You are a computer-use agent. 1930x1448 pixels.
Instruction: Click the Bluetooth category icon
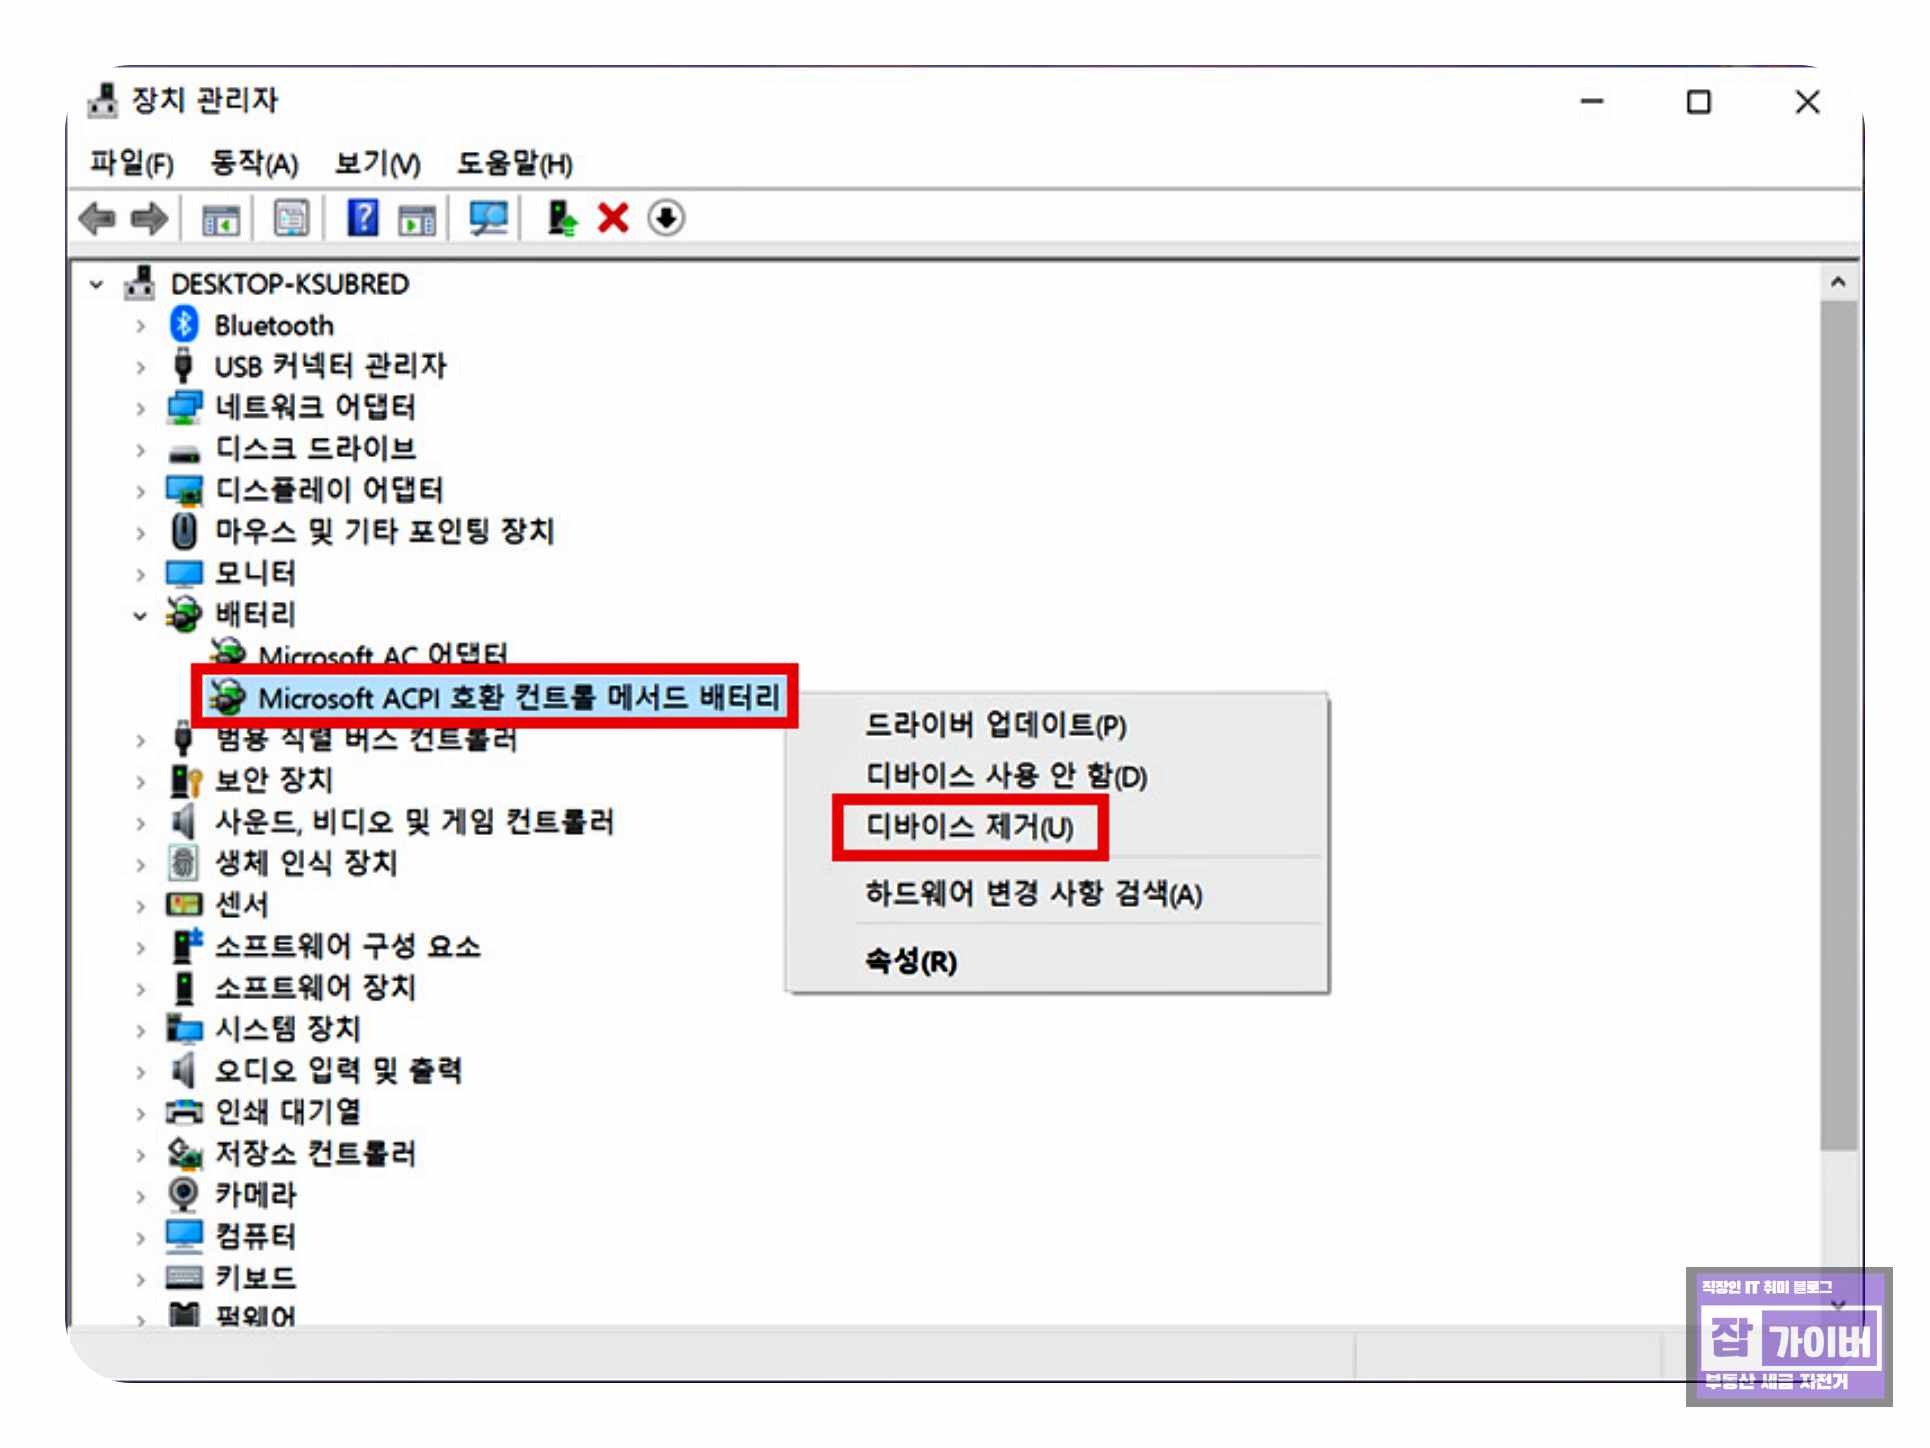184,325
